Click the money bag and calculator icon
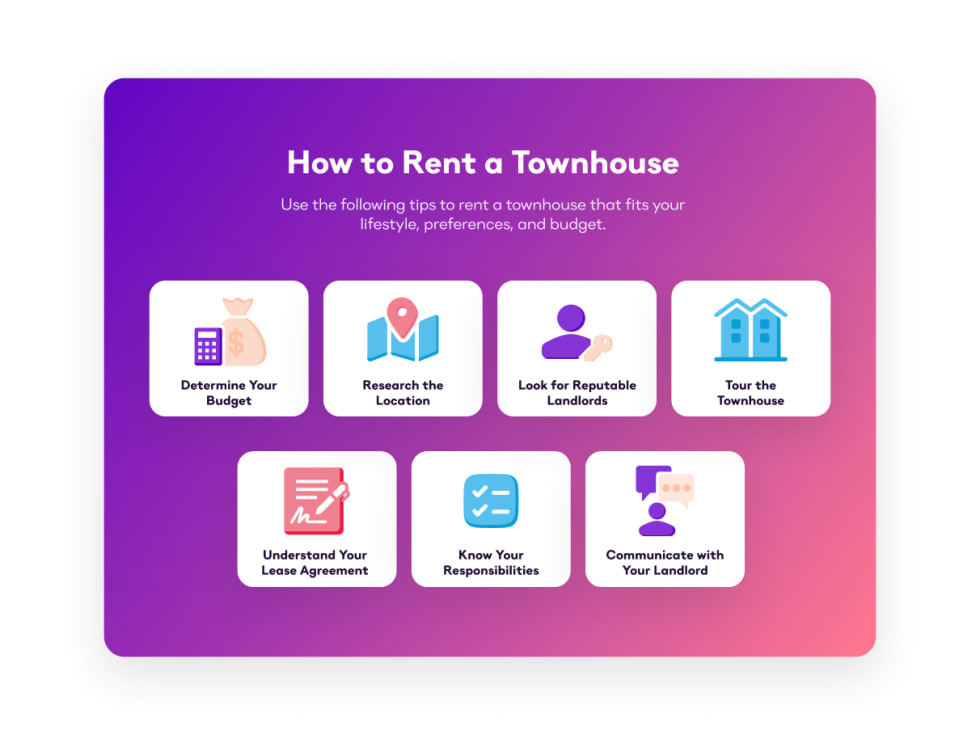980x735 pixels. coord(230,332)
